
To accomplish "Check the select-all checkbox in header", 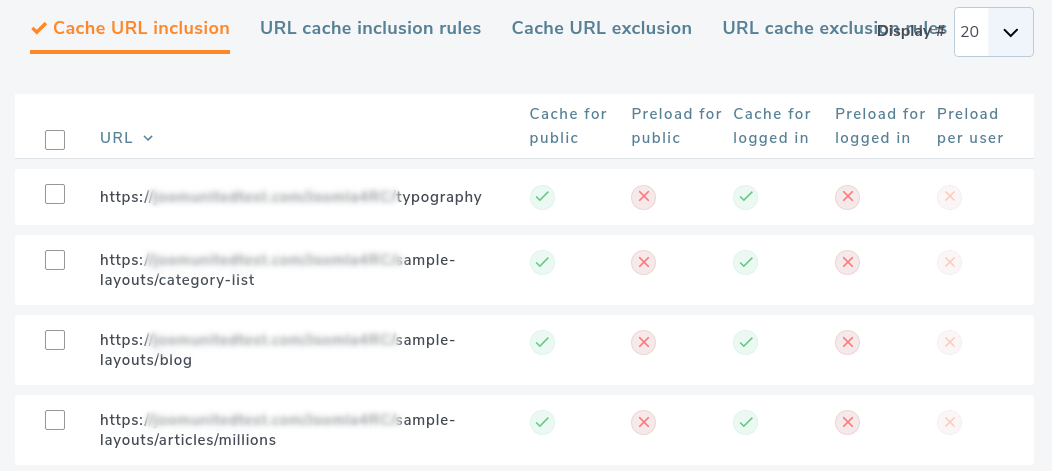I will (x=55, y=140).
